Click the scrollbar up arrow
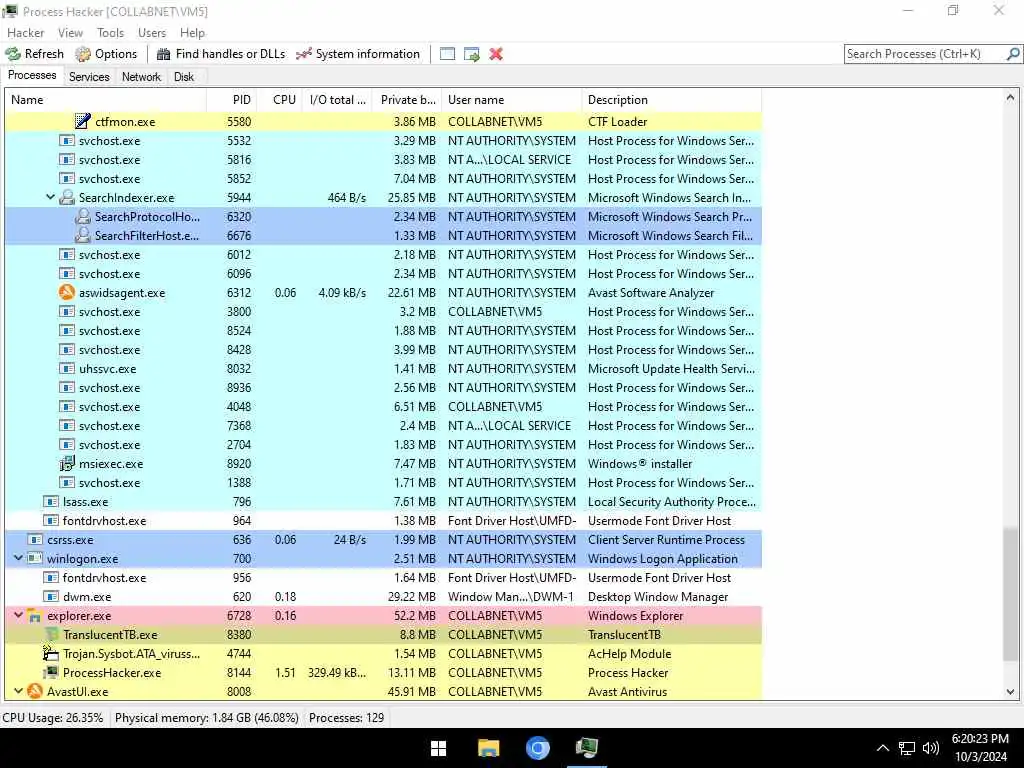The width and height of the screenshot is (1024, 768). pos(1010,97)
